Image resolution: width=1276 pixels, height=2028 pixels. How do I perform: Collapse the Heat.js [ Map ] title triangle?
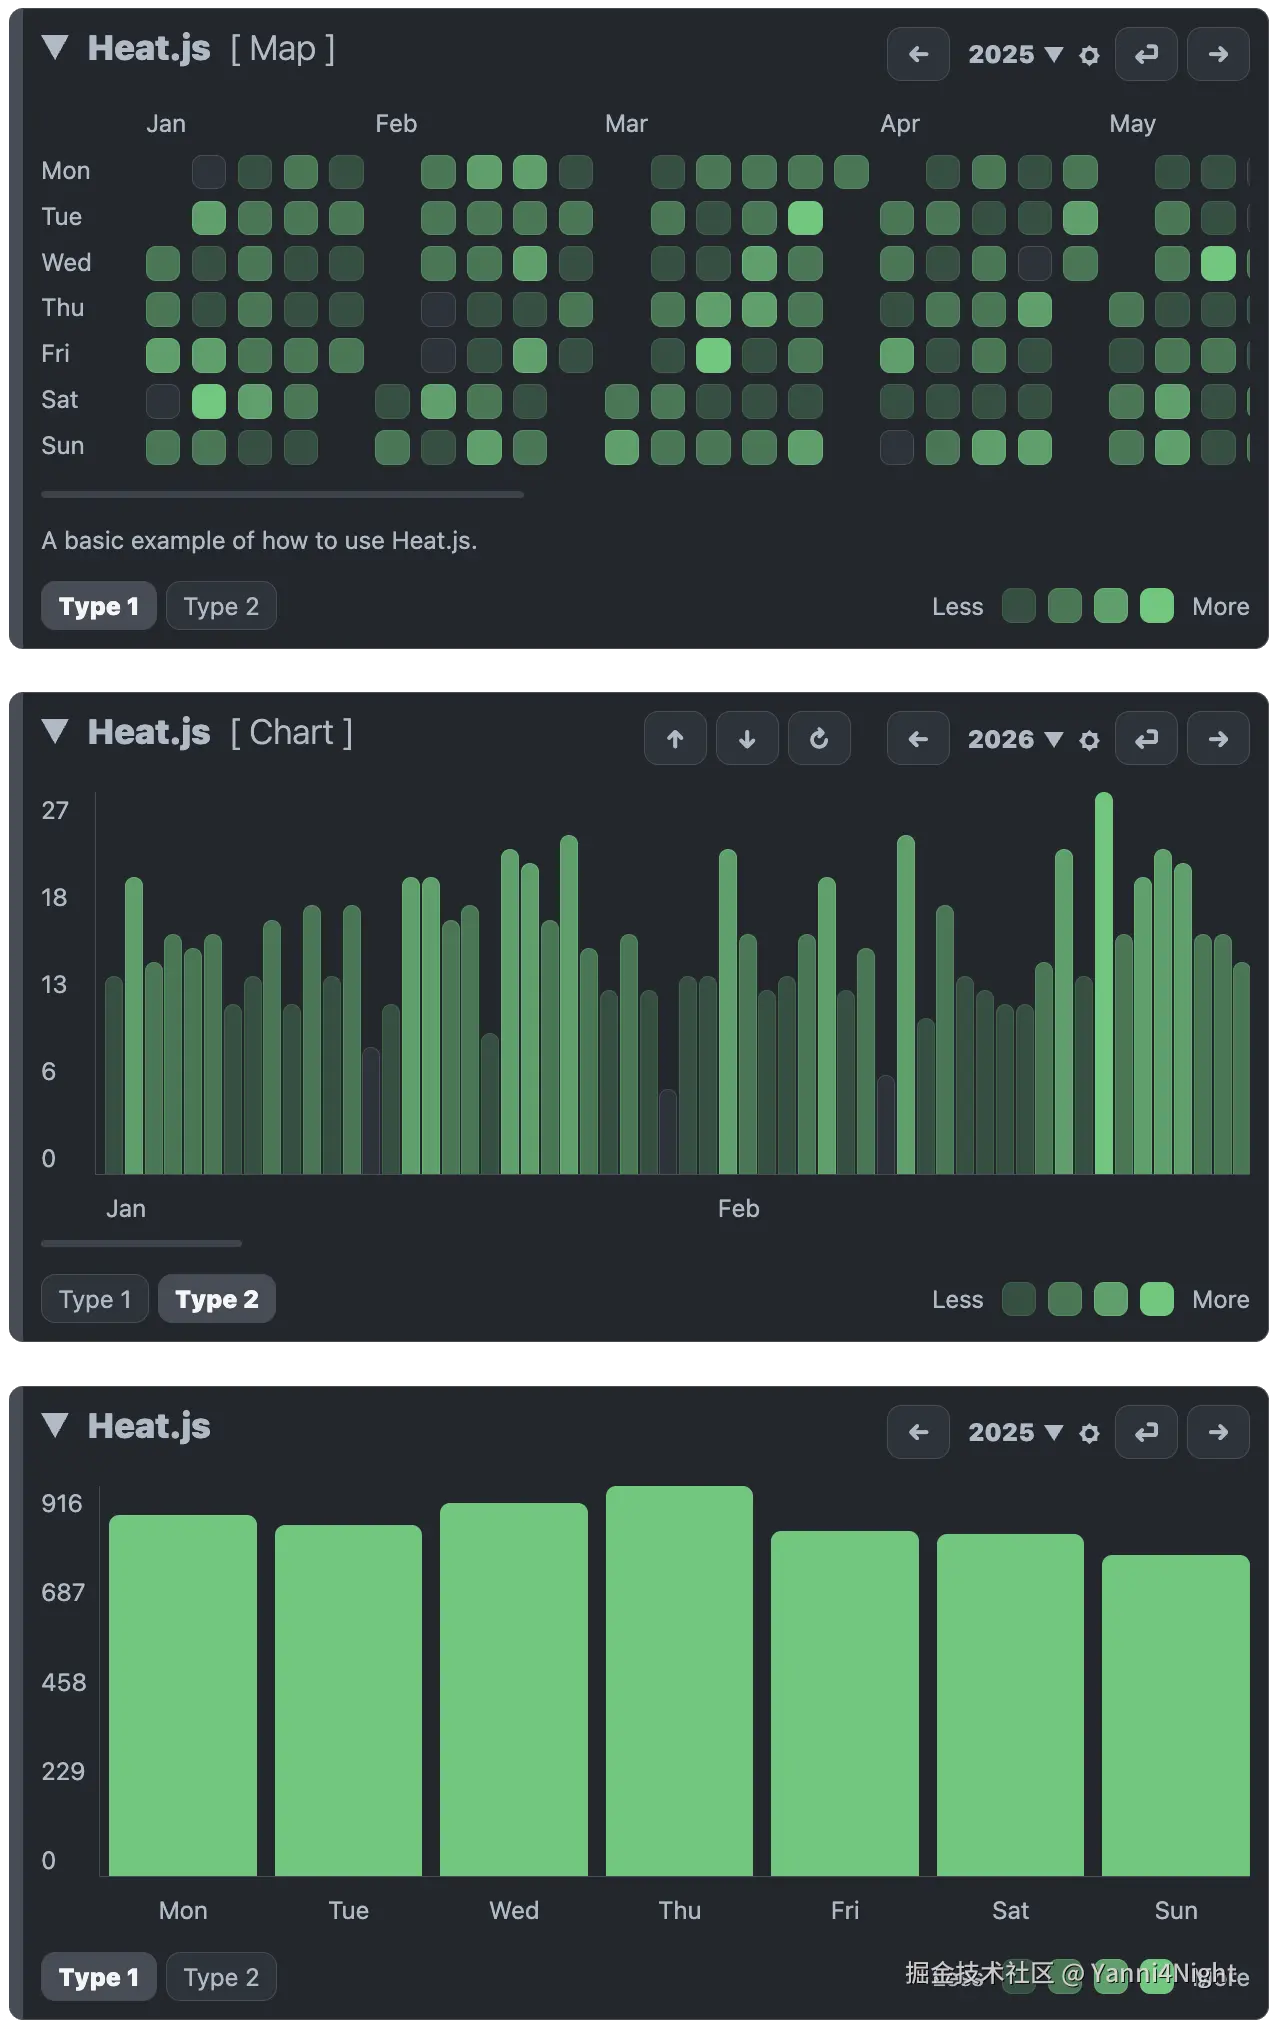[x=55, y=48]
